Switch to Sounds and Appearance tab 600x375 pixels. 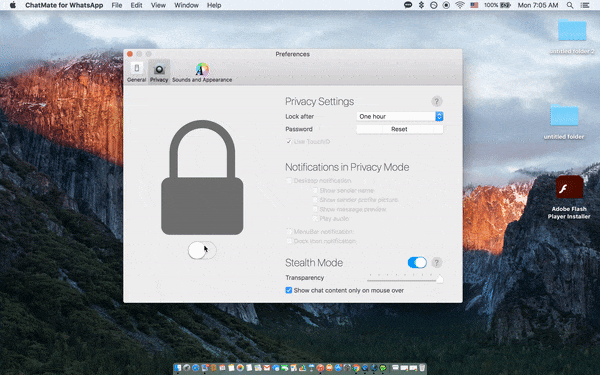202,72
